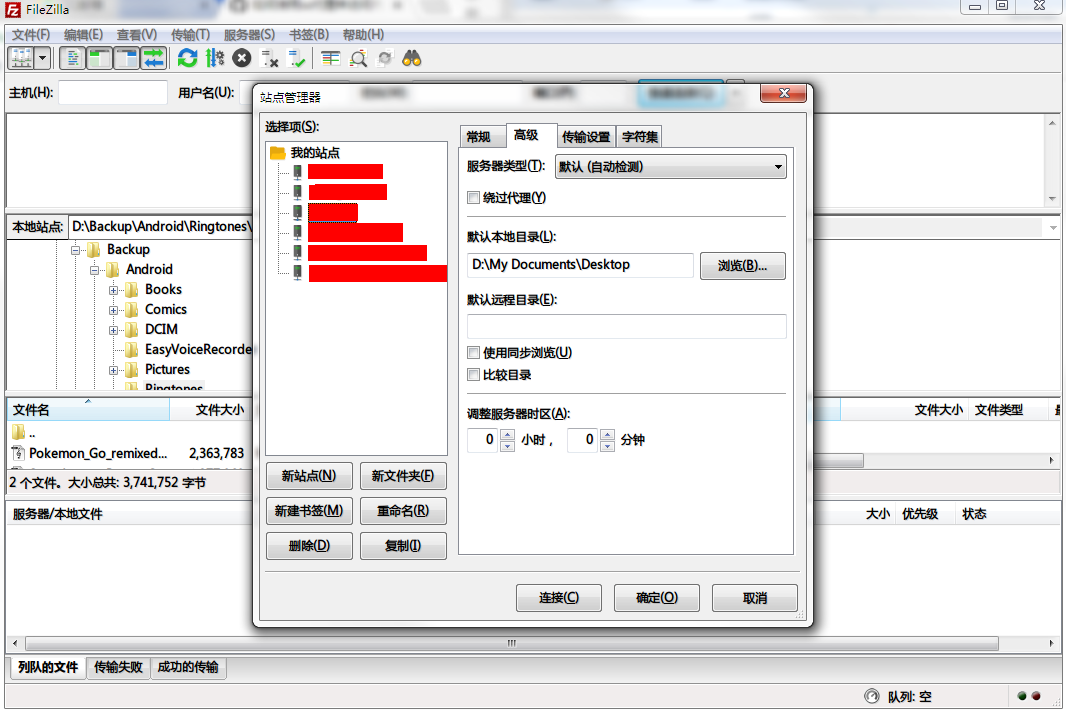Open Site Manager dropdown arrow in toolbar
The height and width of the screenshot is (710, 1066).
(x=43, y=58)
